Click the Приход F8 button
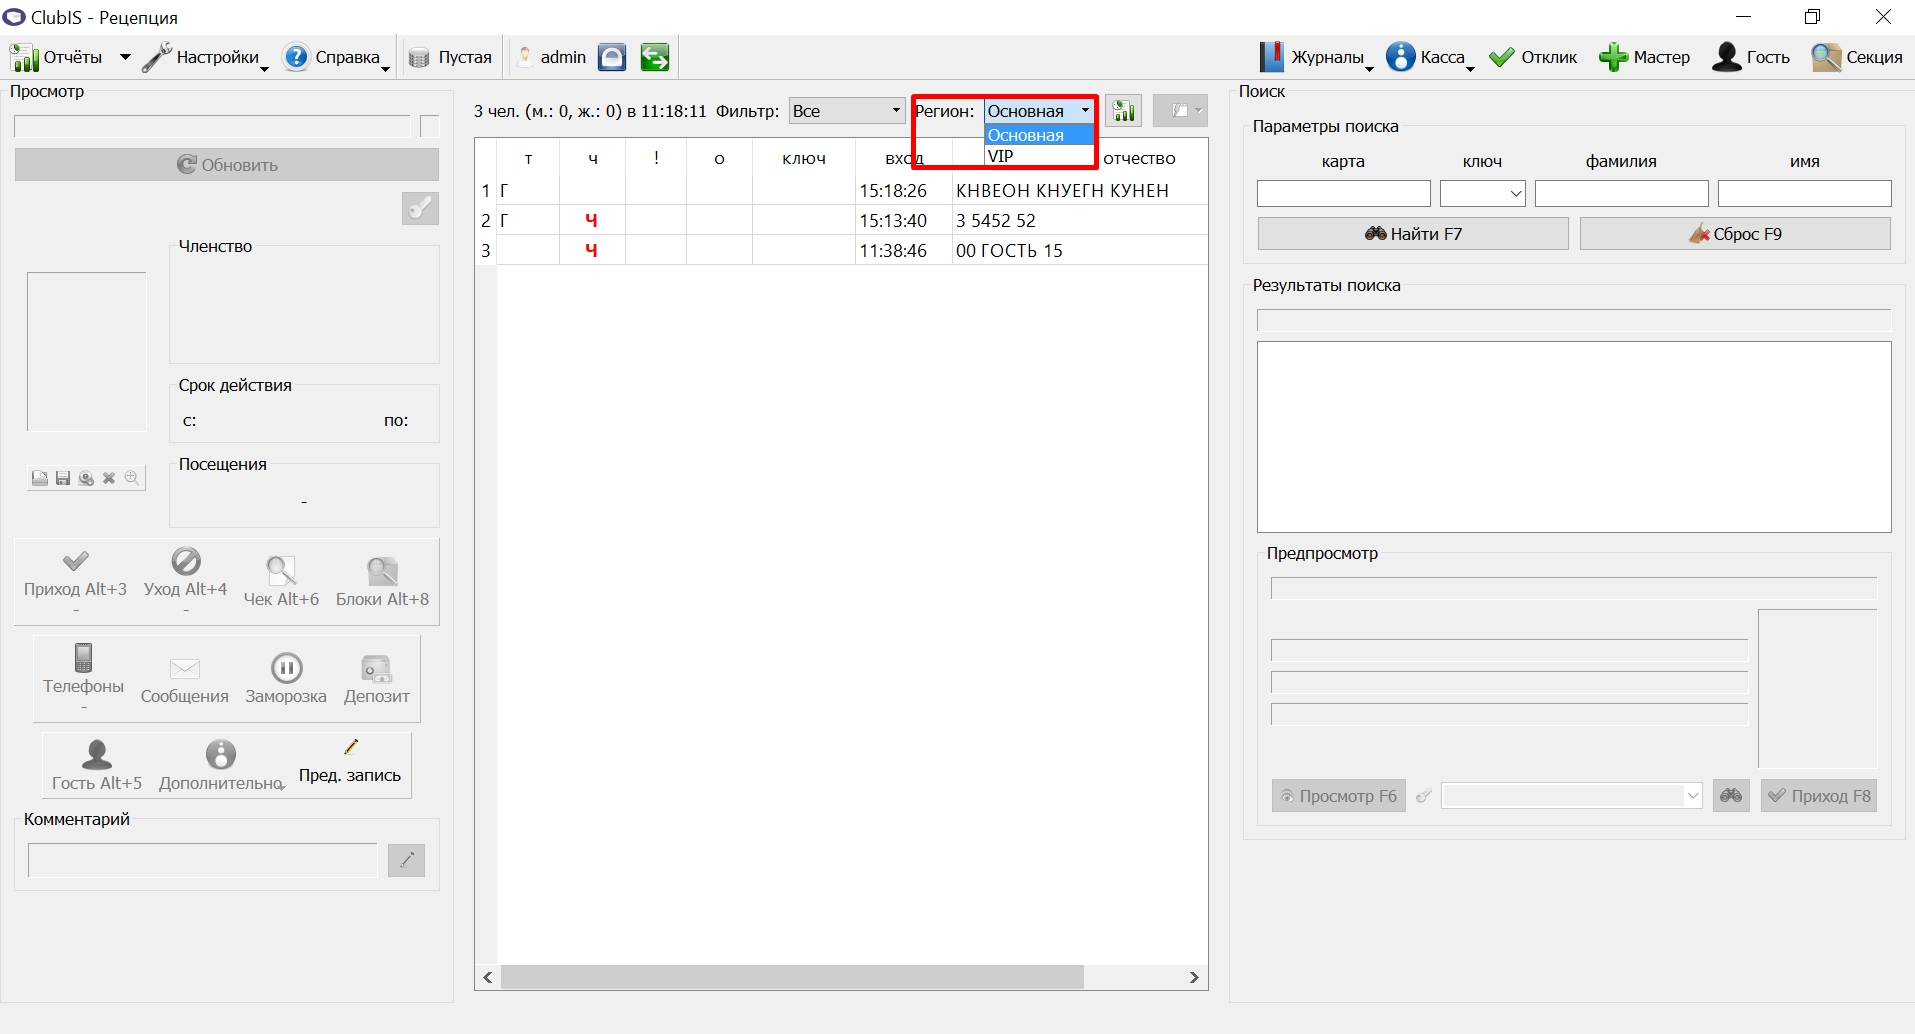This screenshot has width=1915, height=1034. [1819, 796]
